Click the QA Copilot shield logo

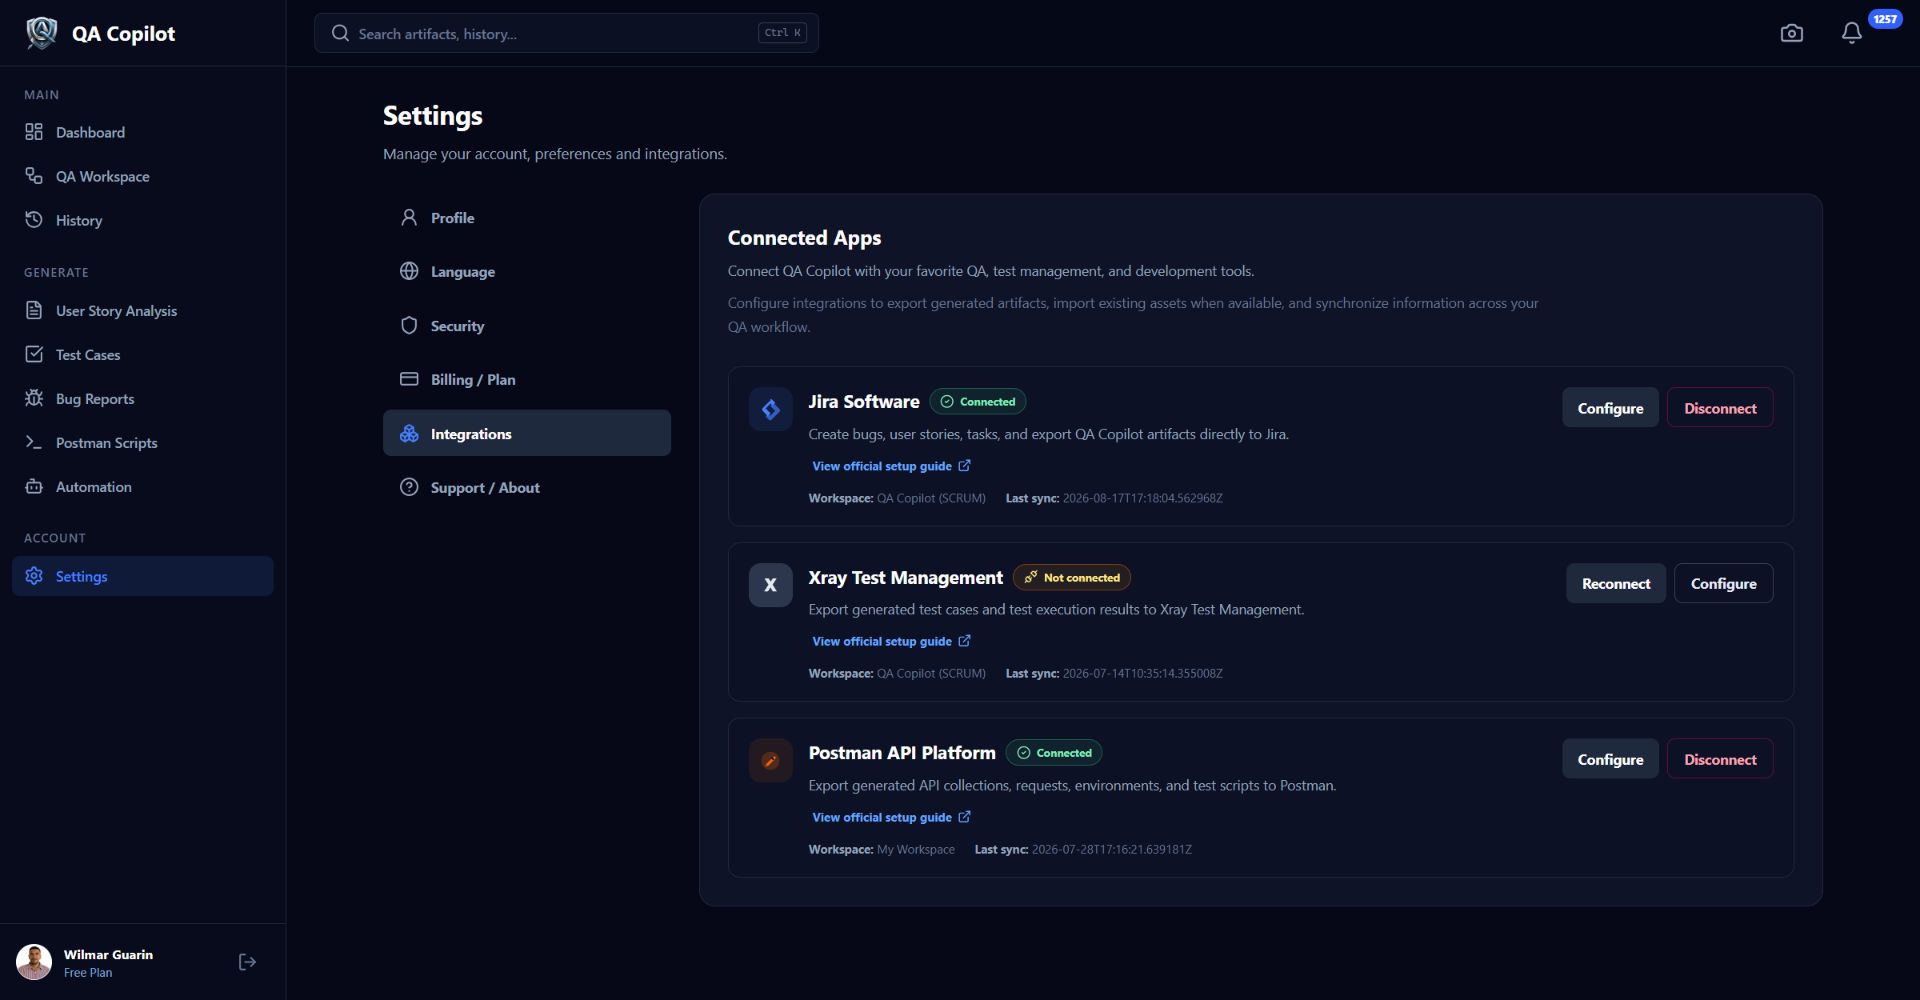point(41,33)
